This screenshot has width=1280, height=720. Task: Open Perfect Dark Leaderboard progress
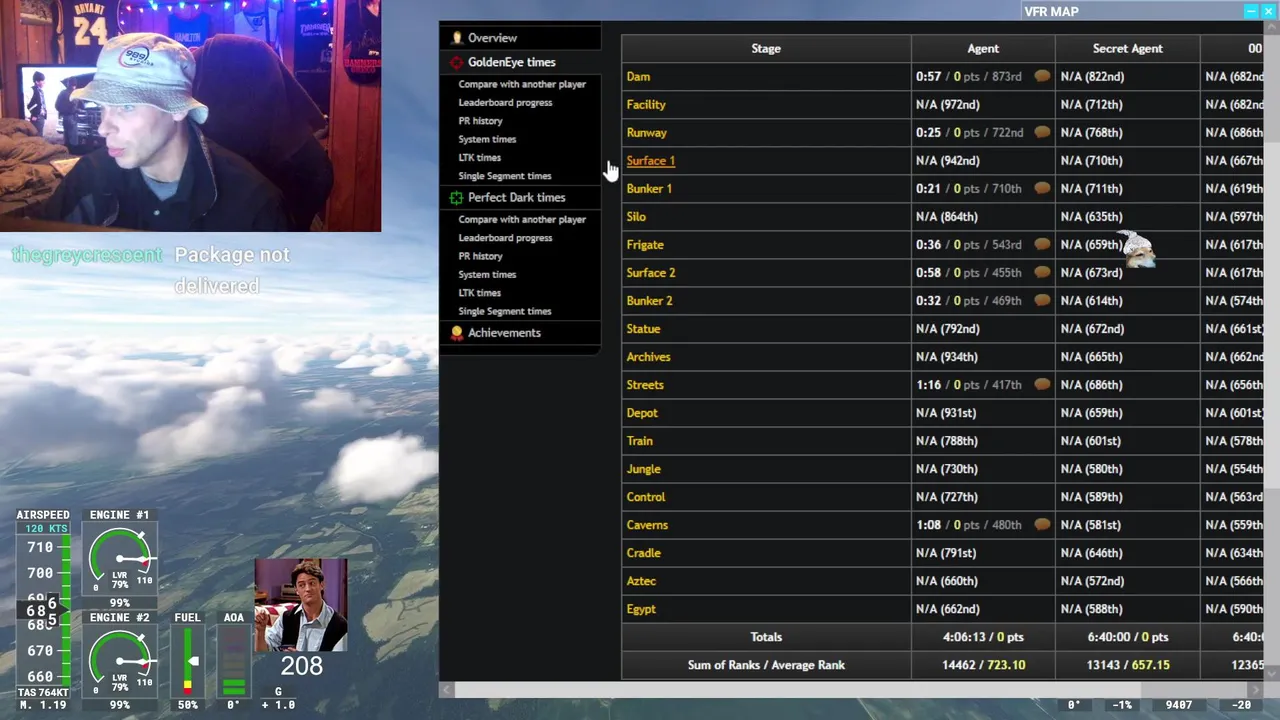point(505,238)
